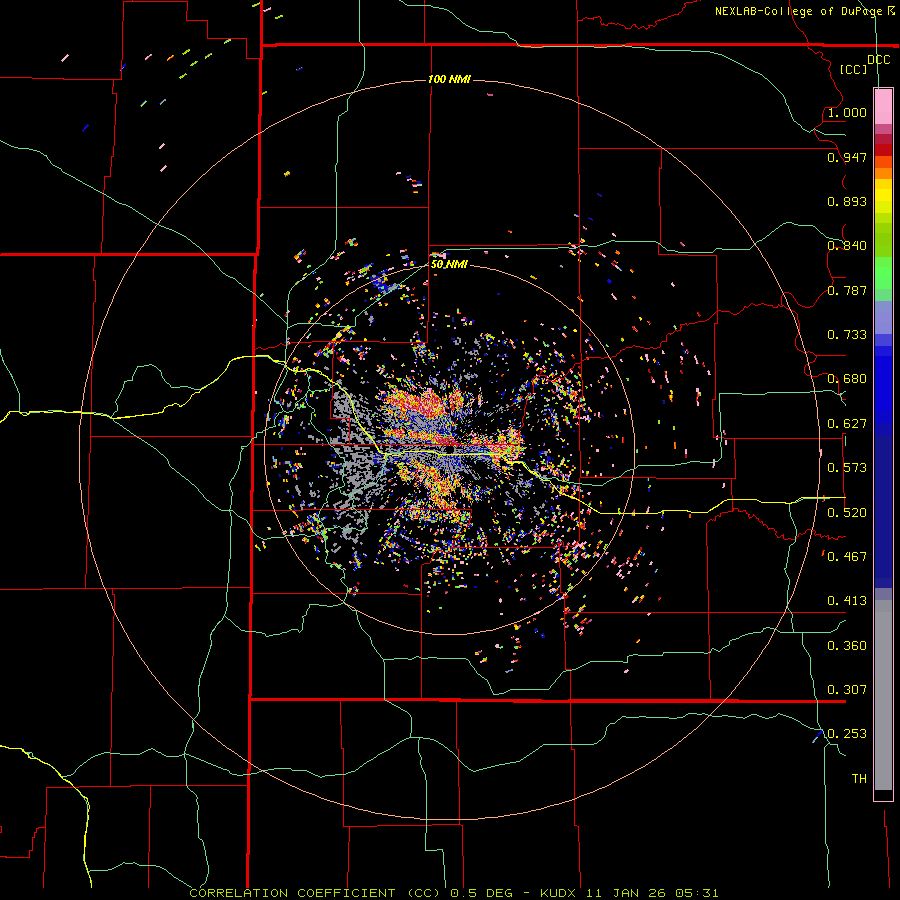Click the 0.947 scale value
The image size is (900, 900).
[x=847, y=157]
